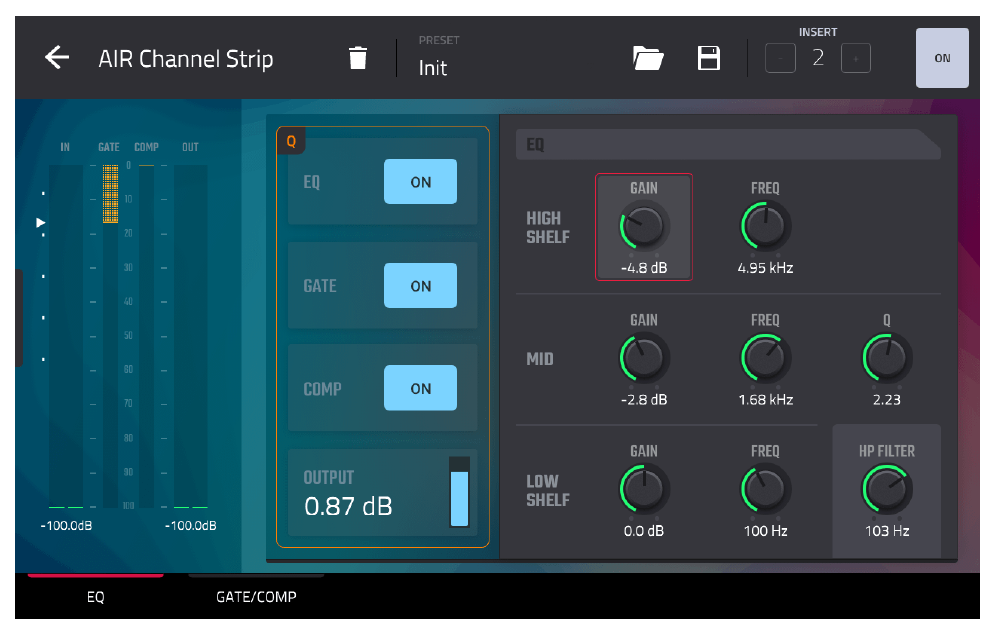Toggle the EQ section ON switch
The image size is (996, 636).
pyautogui.click(x=420, y=182)
